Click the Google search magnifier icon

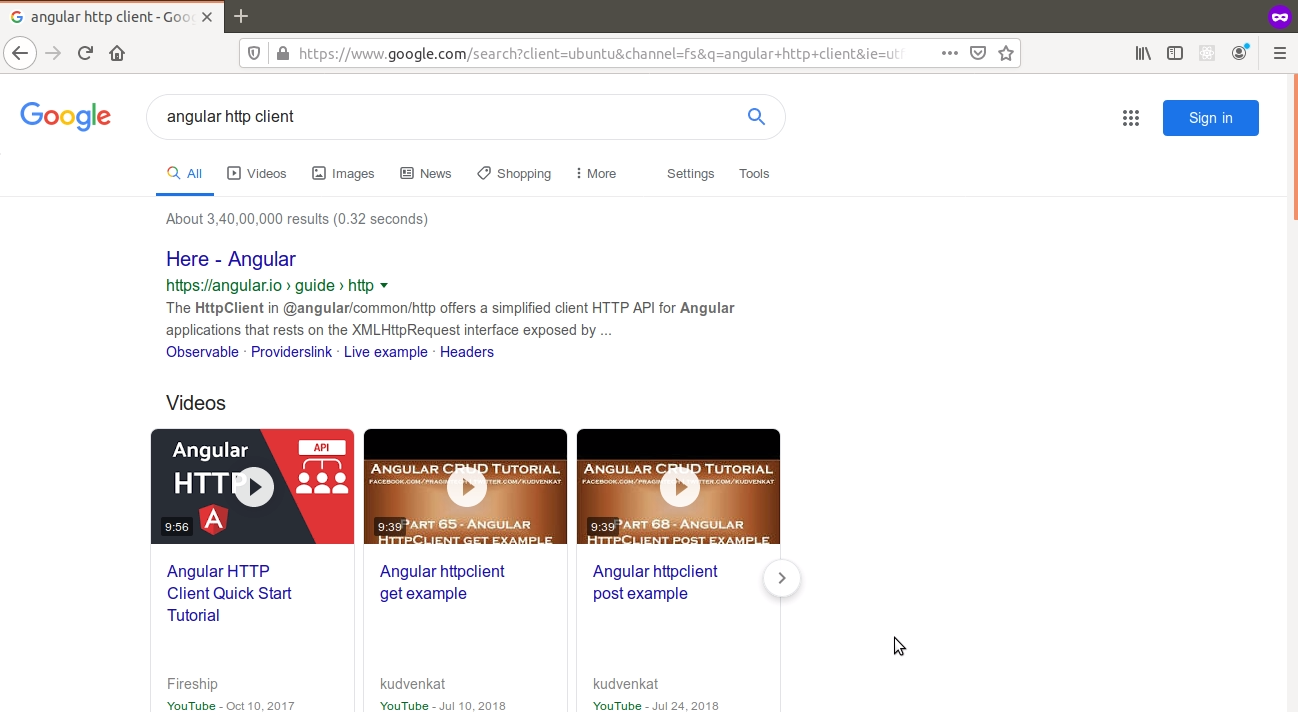[x=756, y=116]
